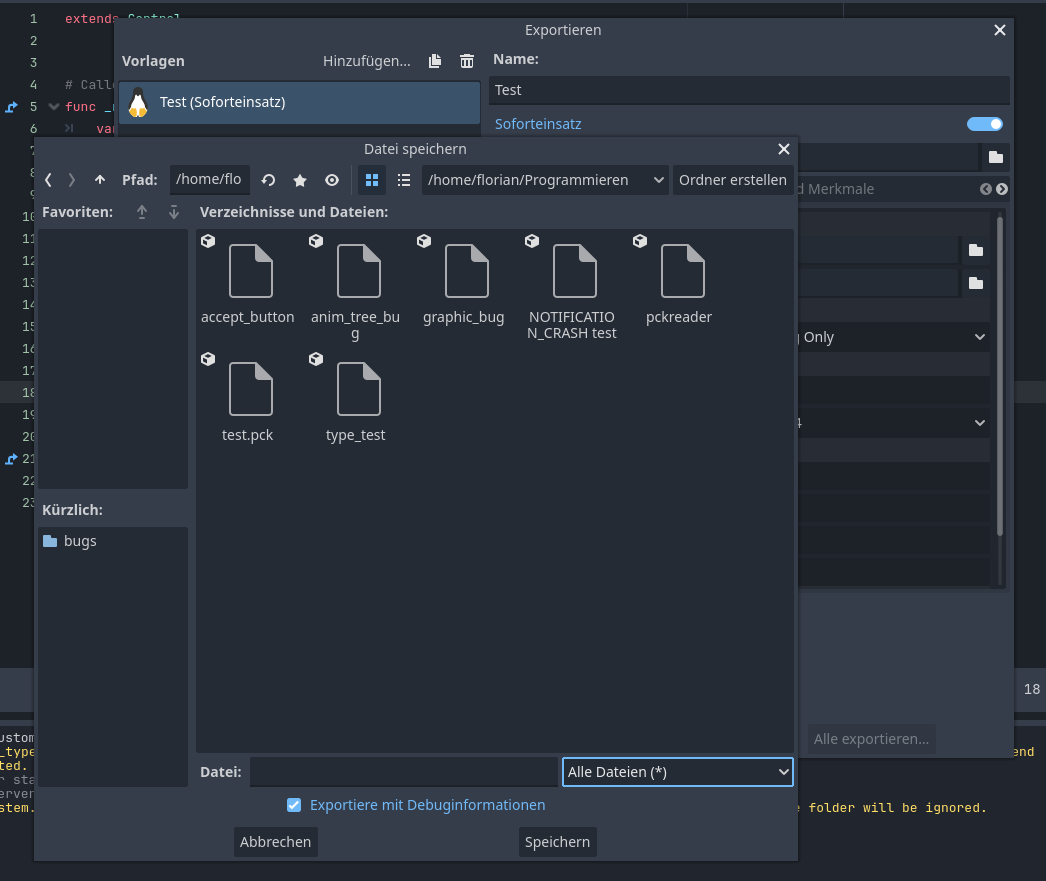Click the Datei filename input field

[404, 771]
